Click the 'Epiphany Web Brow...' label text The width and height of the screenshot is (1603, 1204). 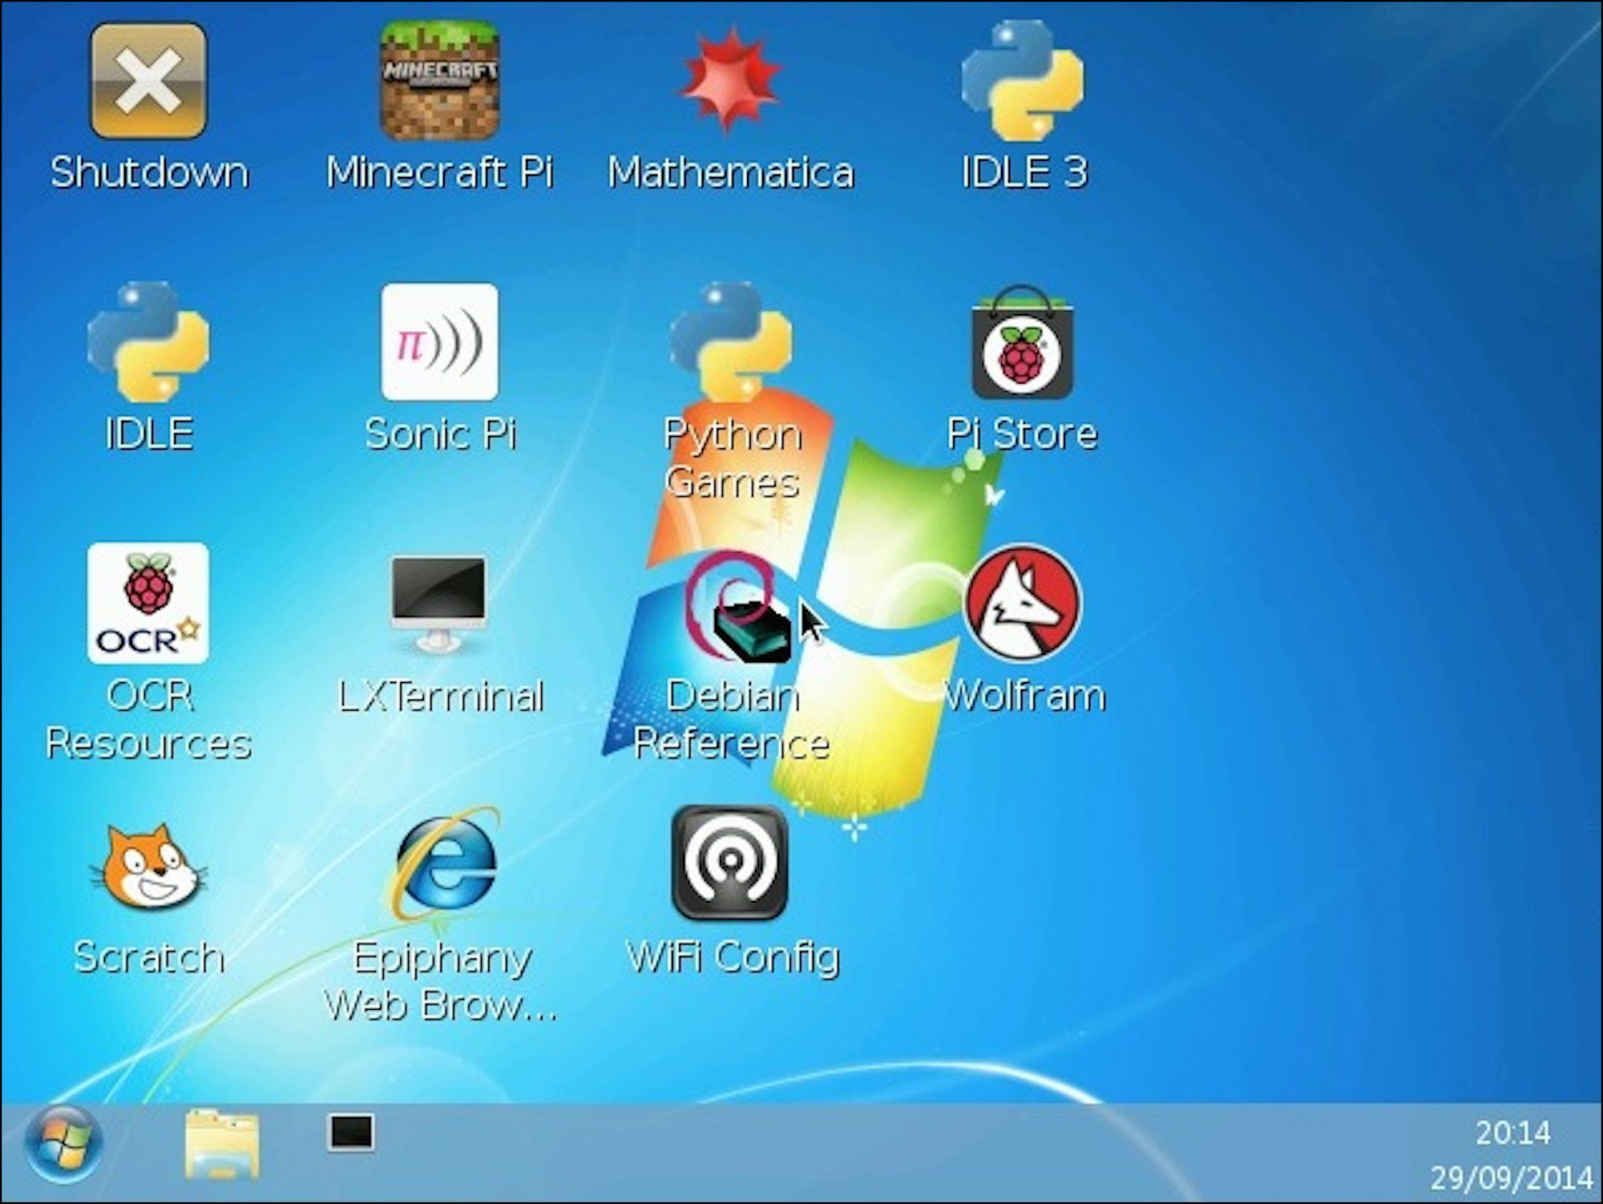tap(440, 981)
